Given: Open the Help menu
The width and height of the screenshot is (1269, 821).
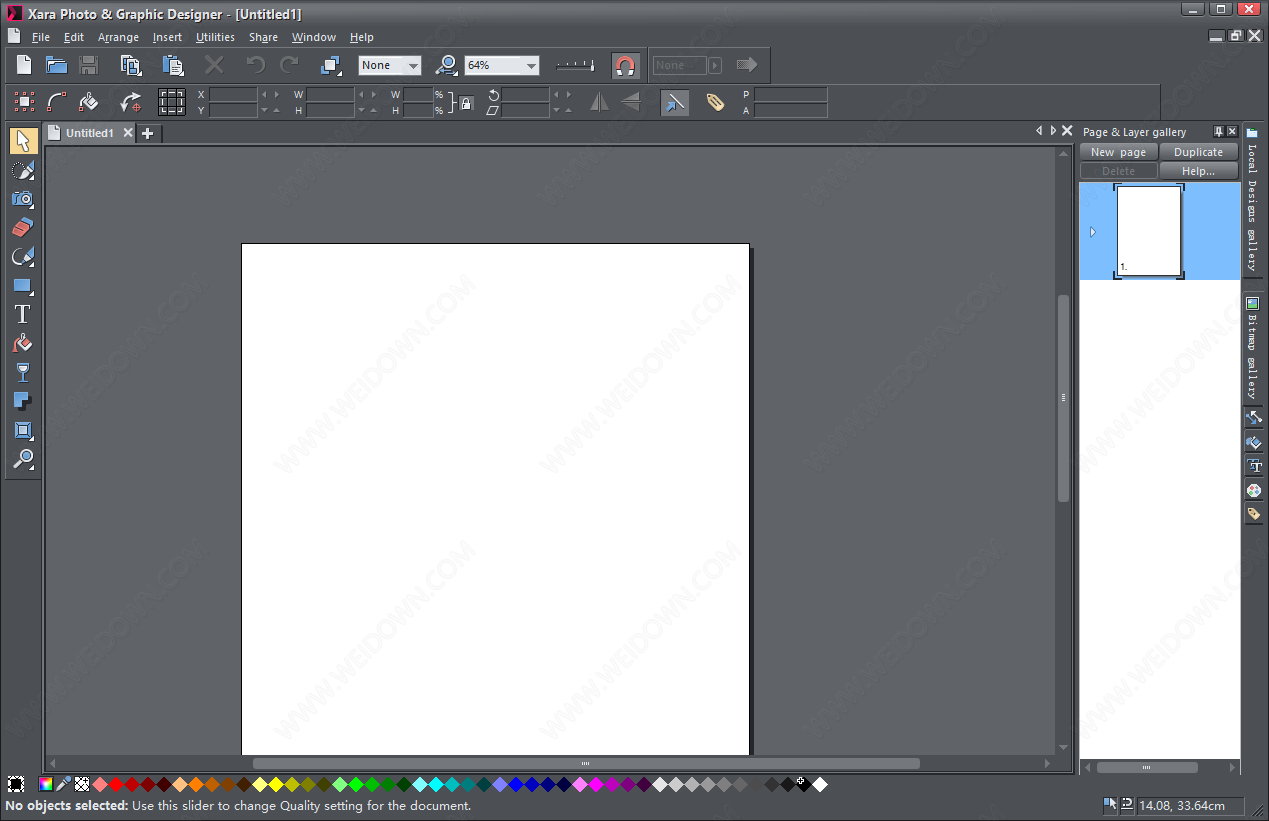Looking at the screenshot, I should click(362, 37).
